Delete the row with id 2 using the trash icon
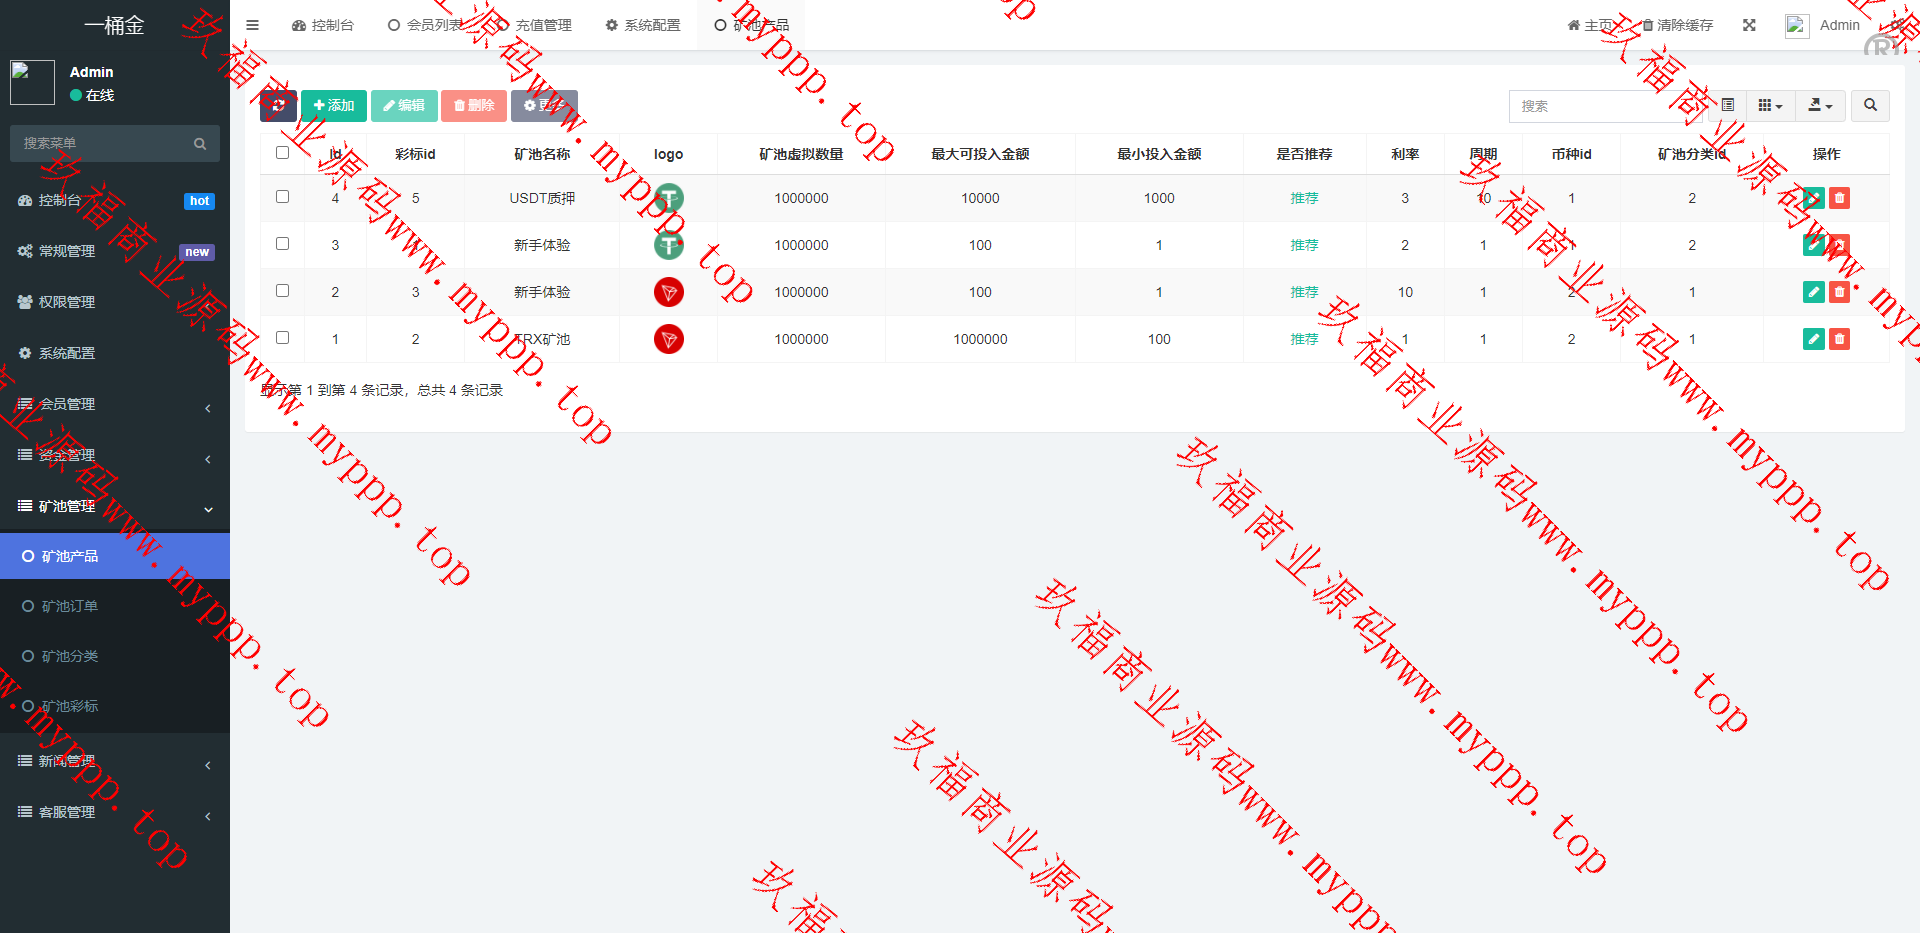1920x933 pixels. coord(1839,292)
